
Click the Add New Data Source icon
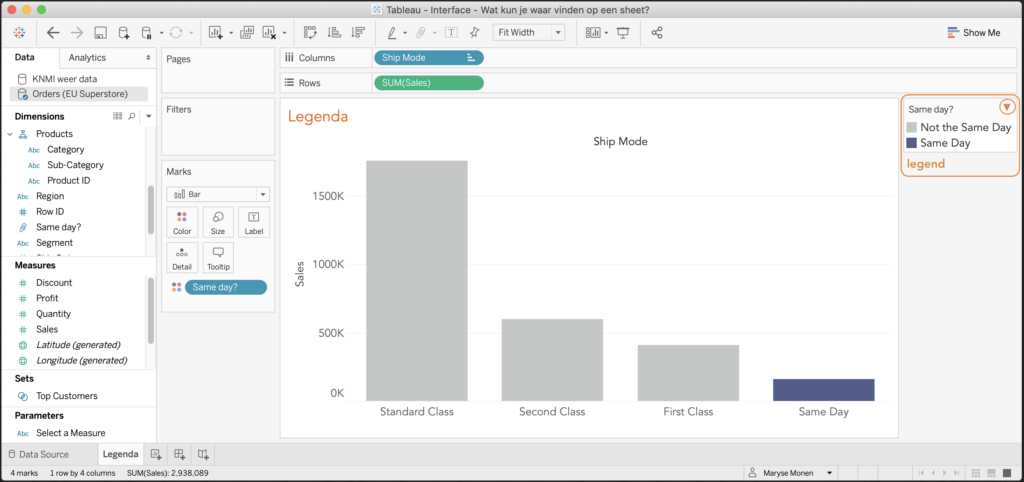click(123, 33)
